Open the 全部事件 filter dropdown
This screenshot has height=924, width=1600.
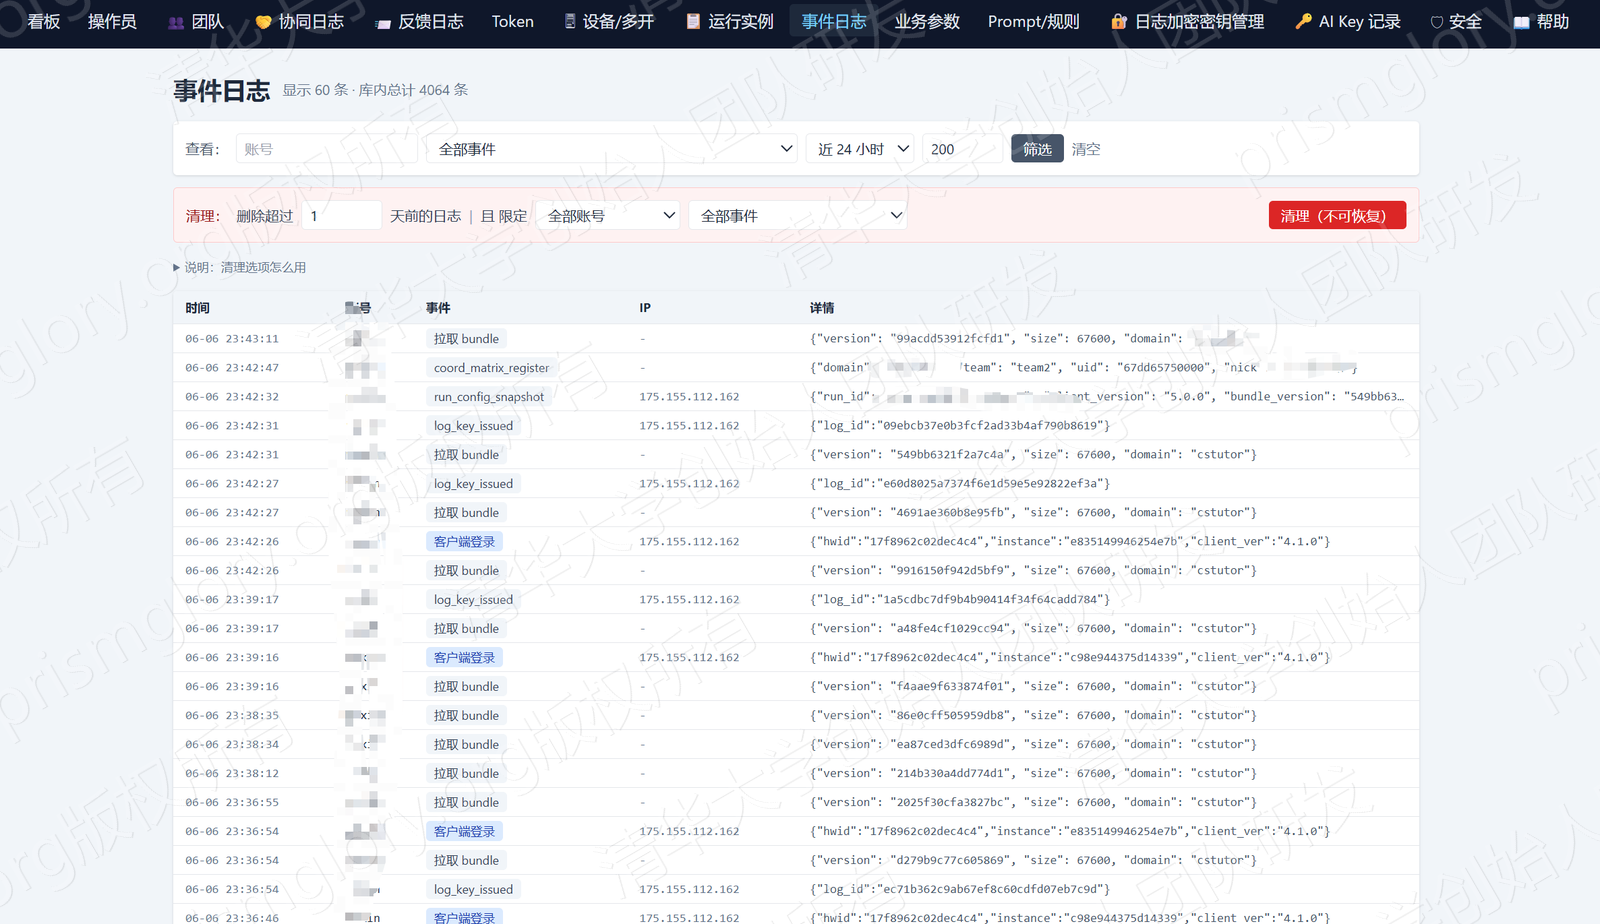coord(612,149)
